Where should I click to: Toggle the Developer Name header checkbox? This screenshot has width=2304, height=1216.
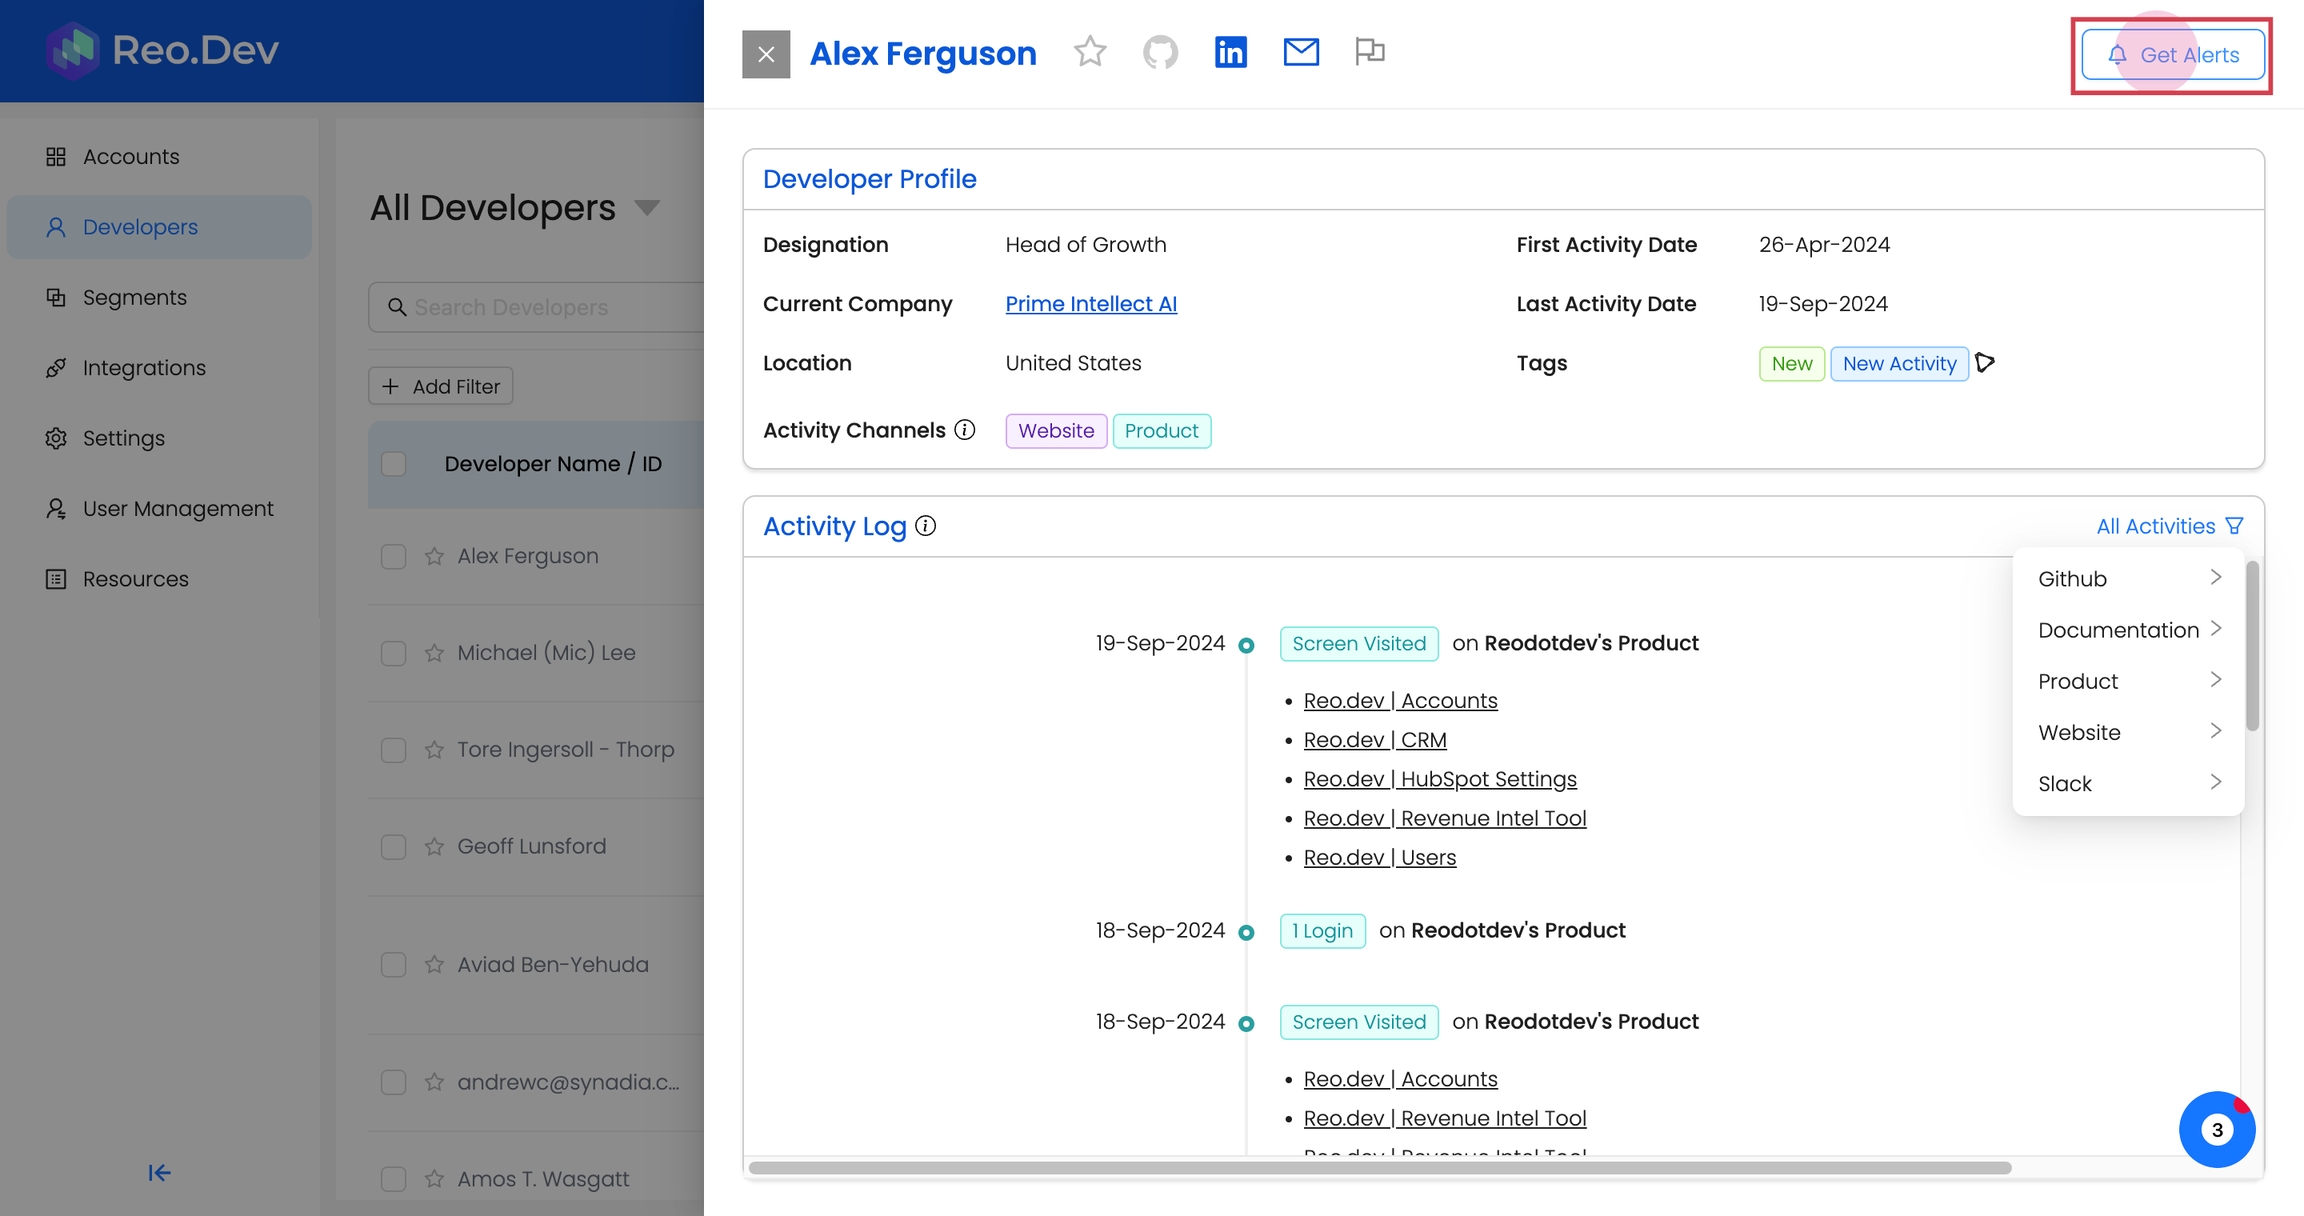coord(394,464)
